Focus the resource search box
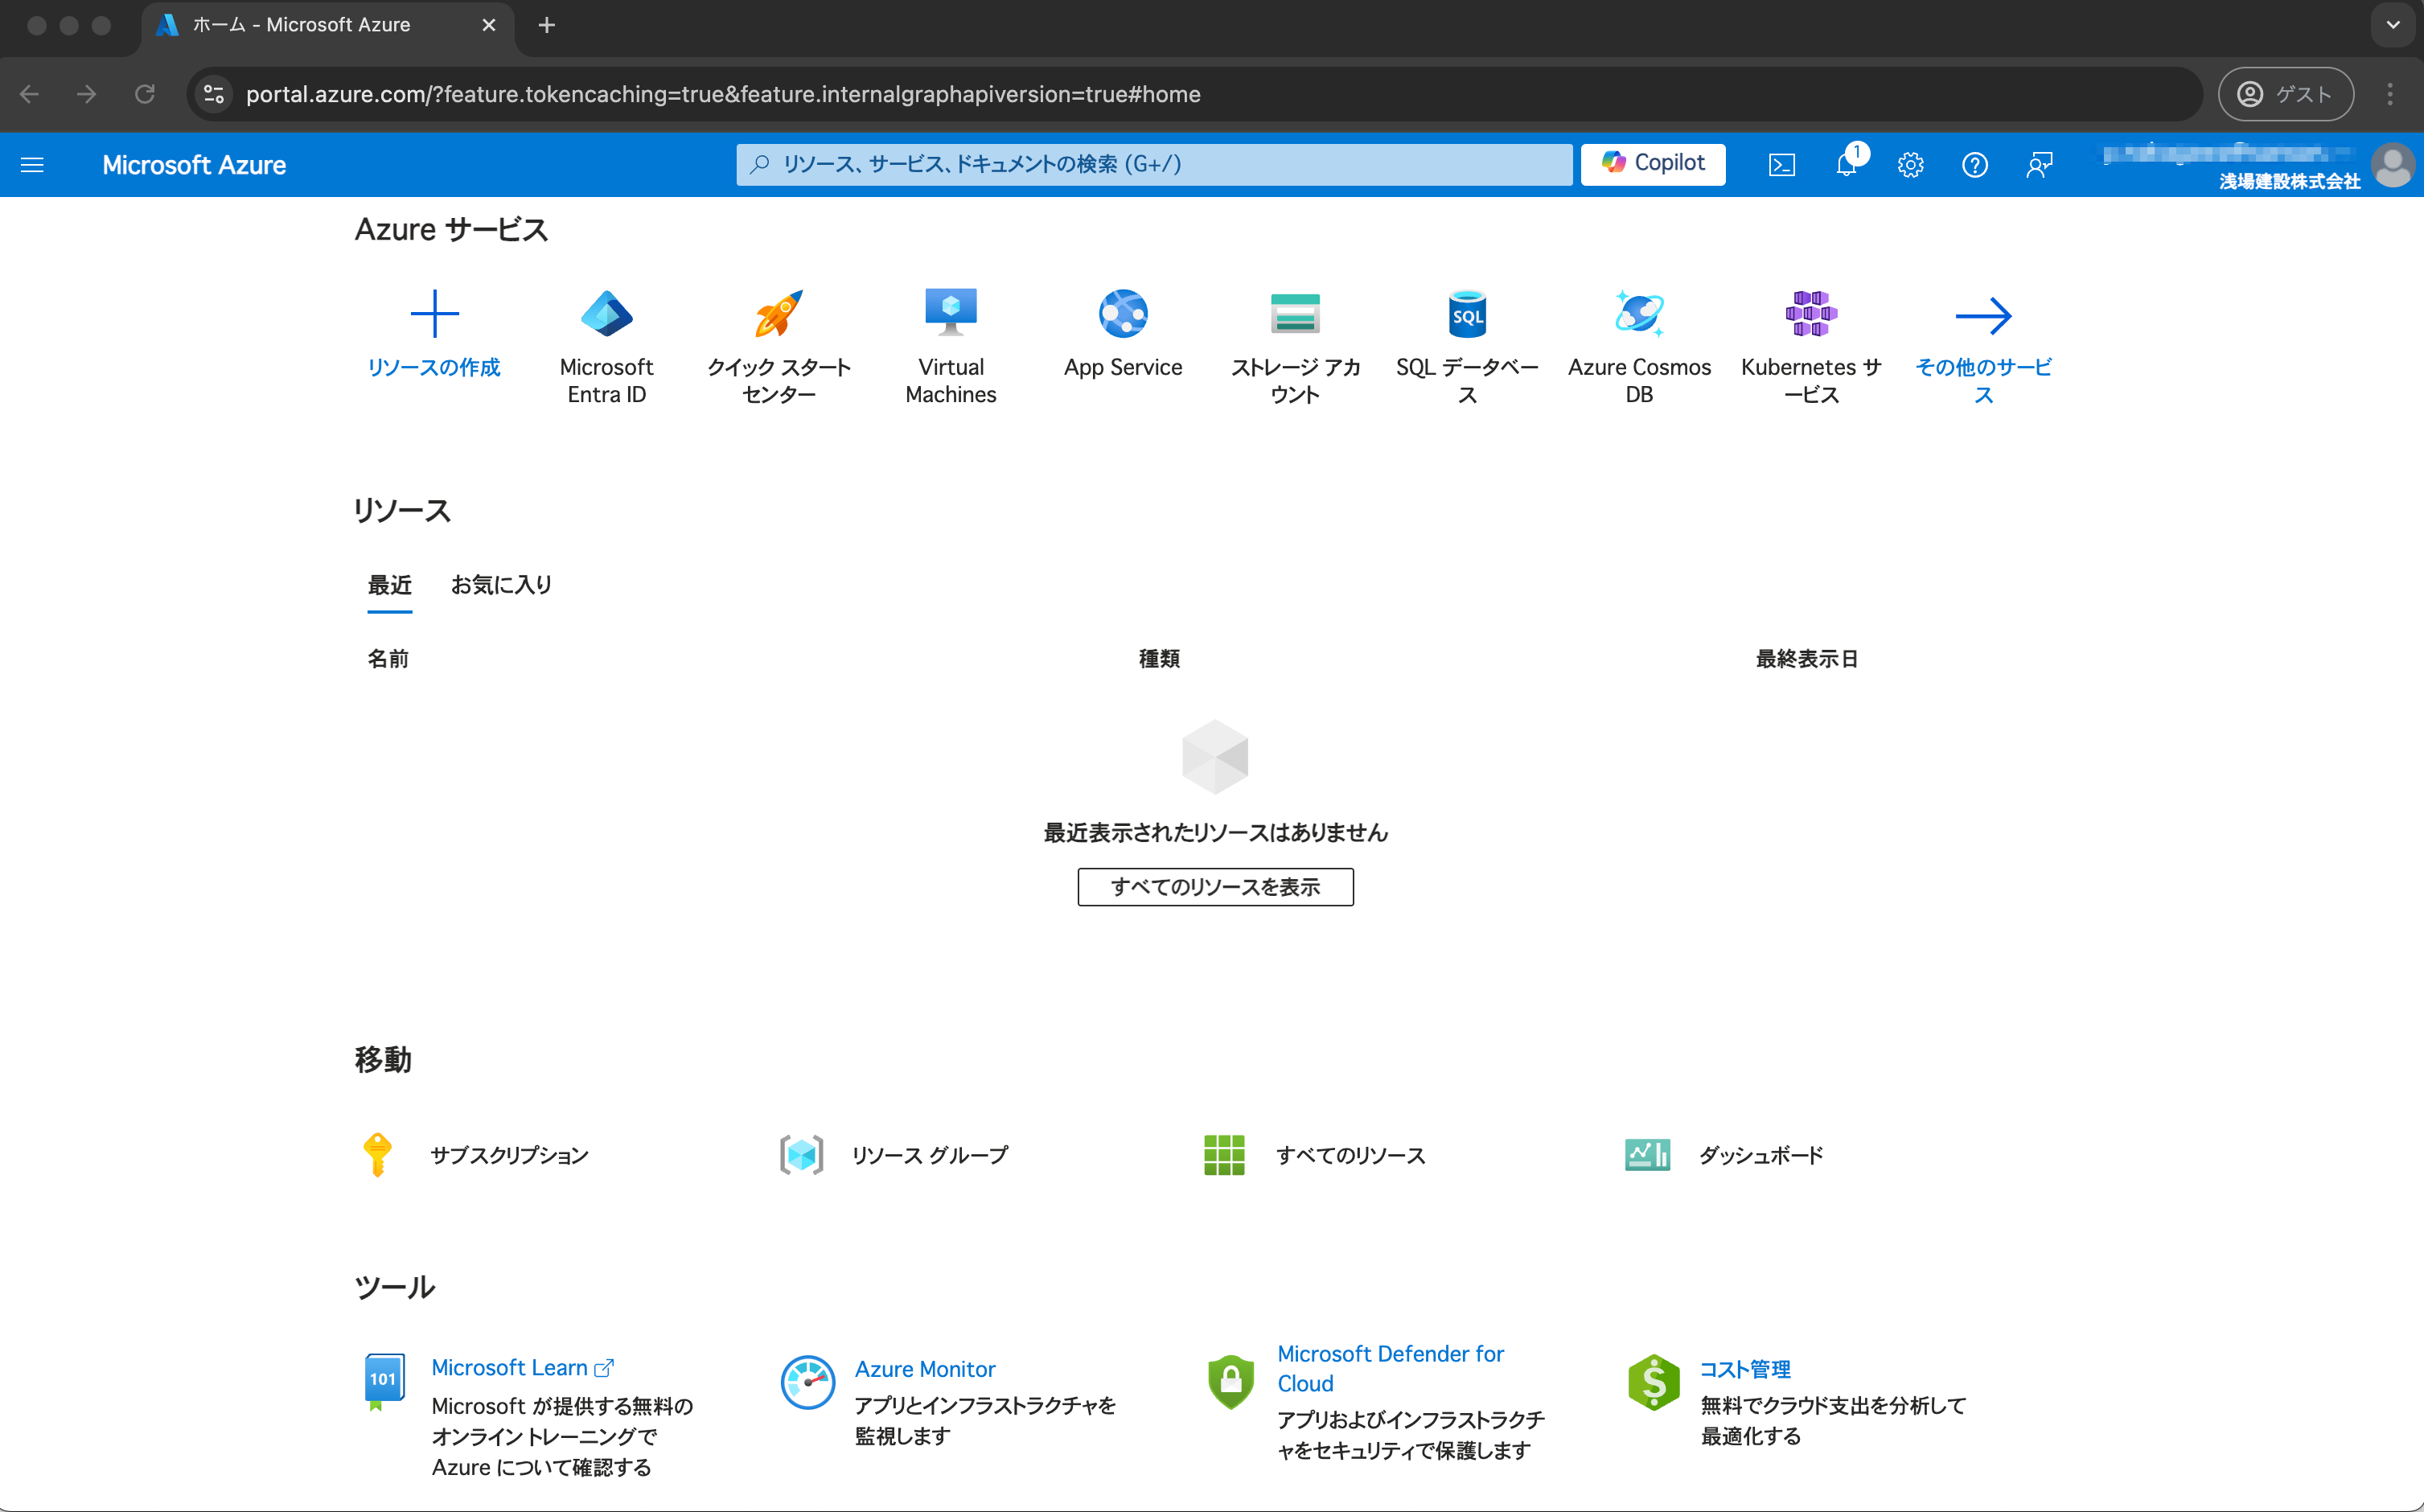This screenshot has height=1512, width=2424. tap(1154, 164)
